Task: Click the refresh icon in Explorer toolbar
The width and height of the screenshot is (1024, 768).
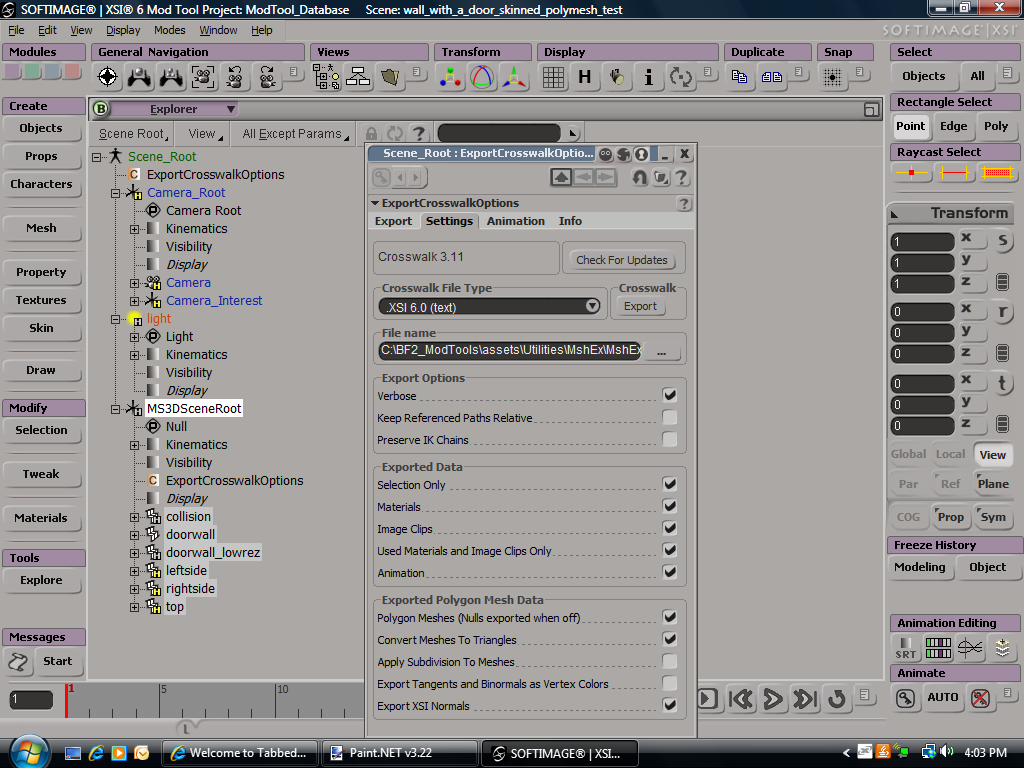Action: point(394,134)
